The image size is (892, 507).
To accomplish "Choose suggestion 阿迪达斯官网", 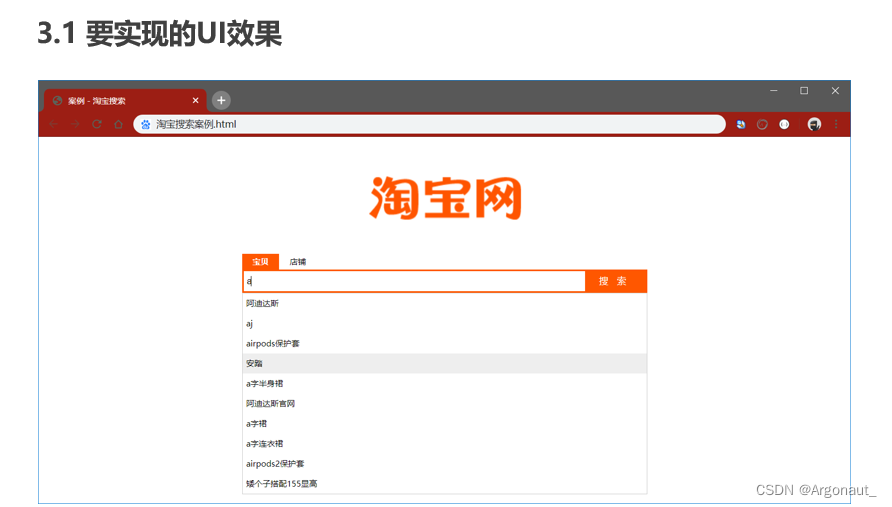I will (445, 403).
